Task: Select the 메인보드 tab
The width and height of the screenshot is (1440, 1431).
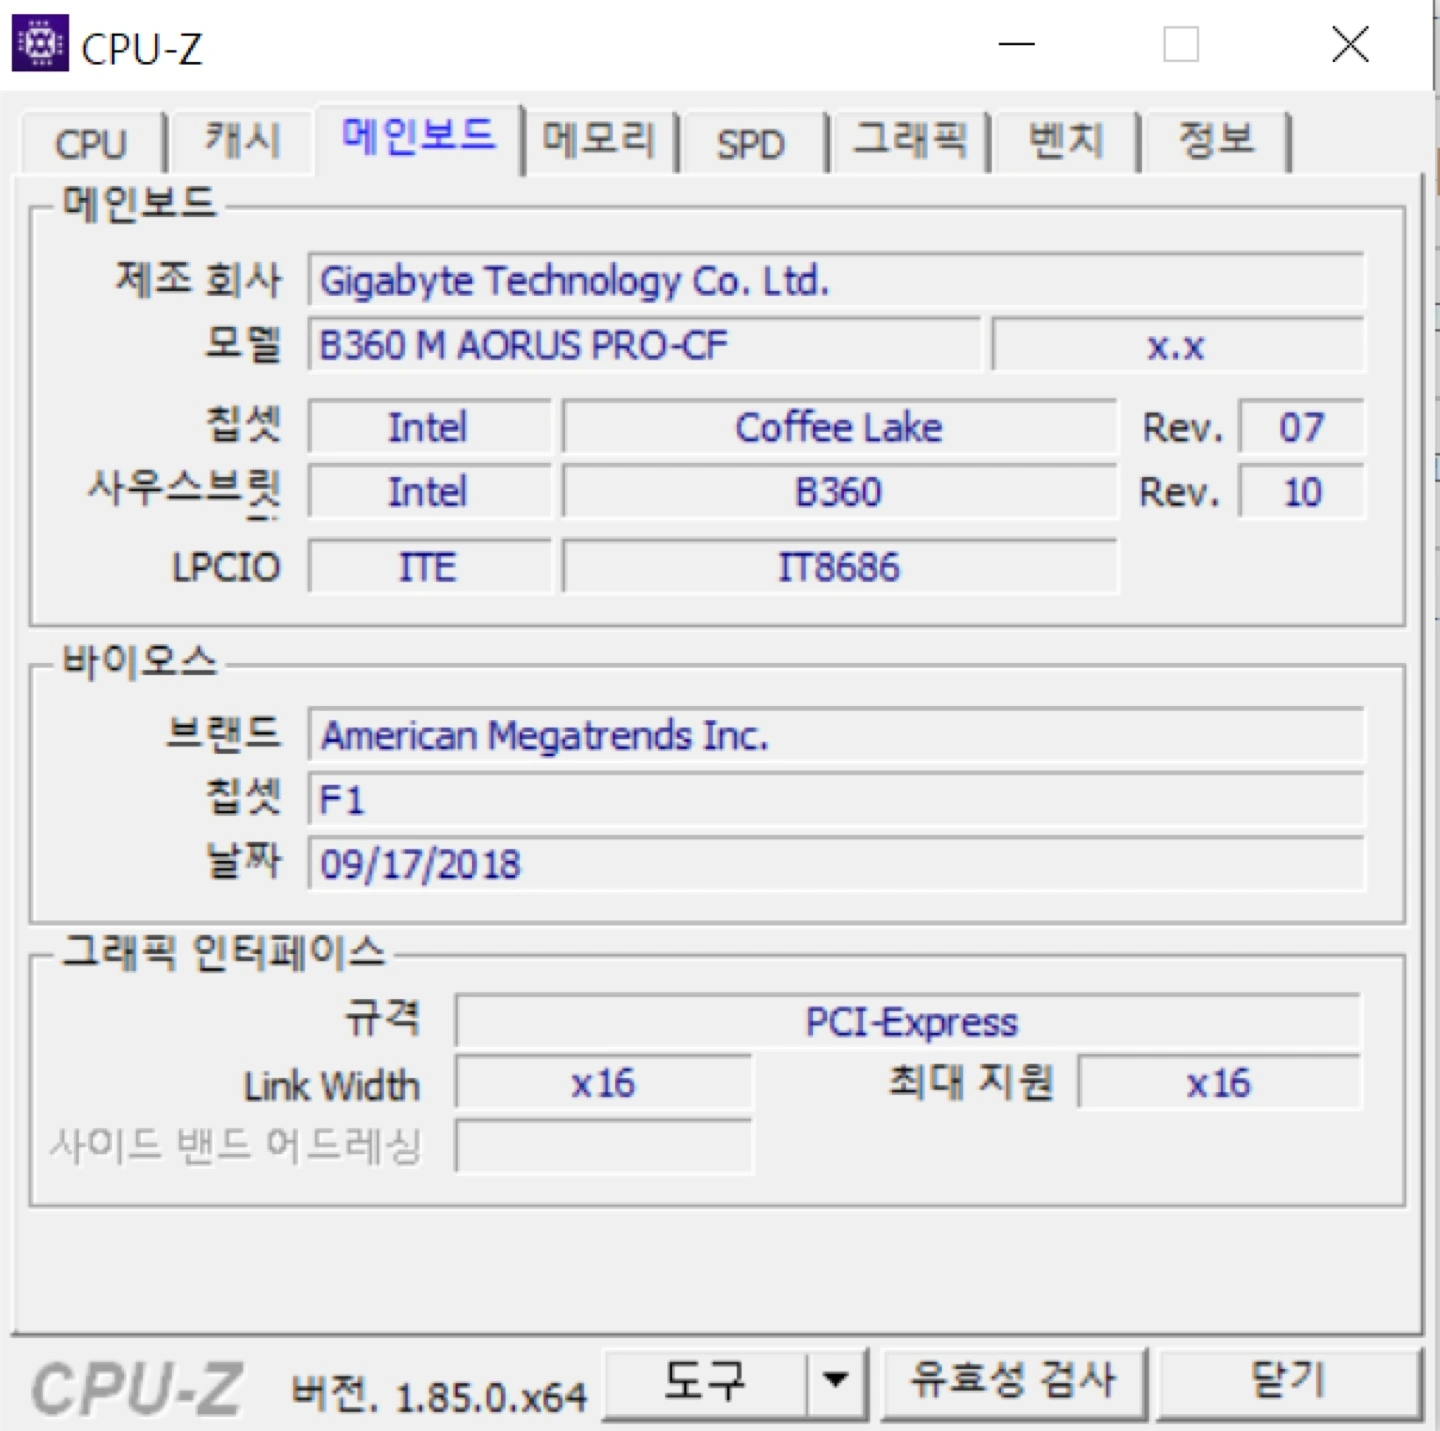Action: (418, 136)
